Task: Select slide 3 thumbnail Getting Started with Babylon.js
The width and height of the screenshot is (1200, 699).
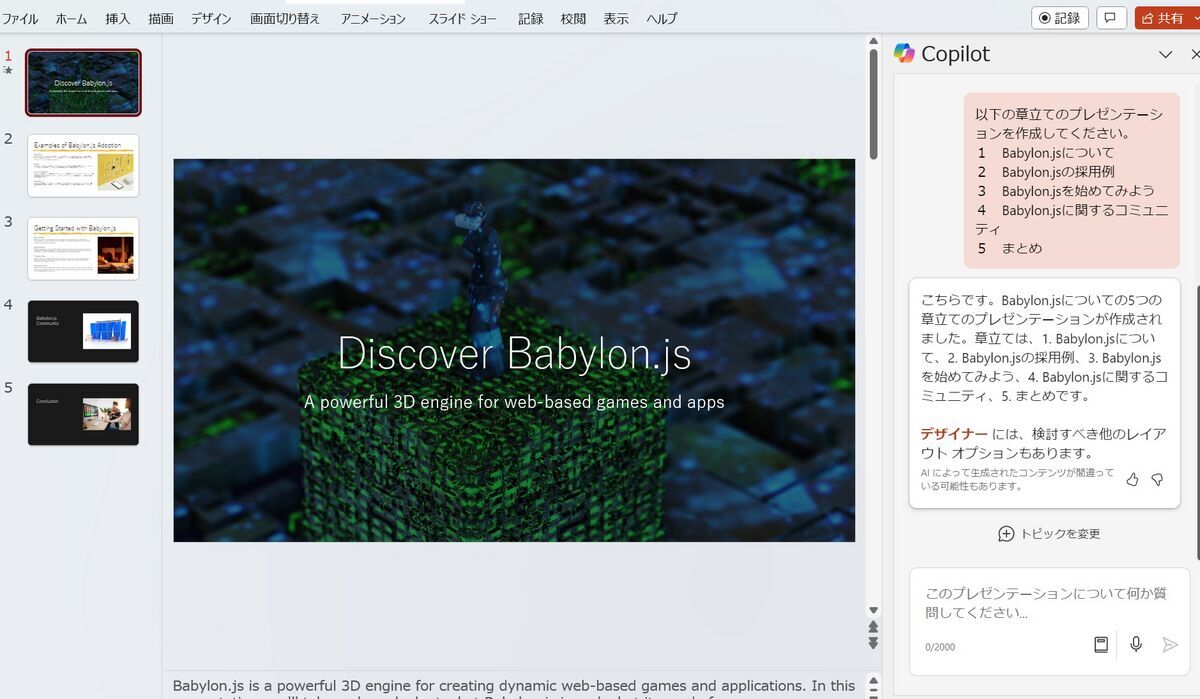Action: pos(83,248)
